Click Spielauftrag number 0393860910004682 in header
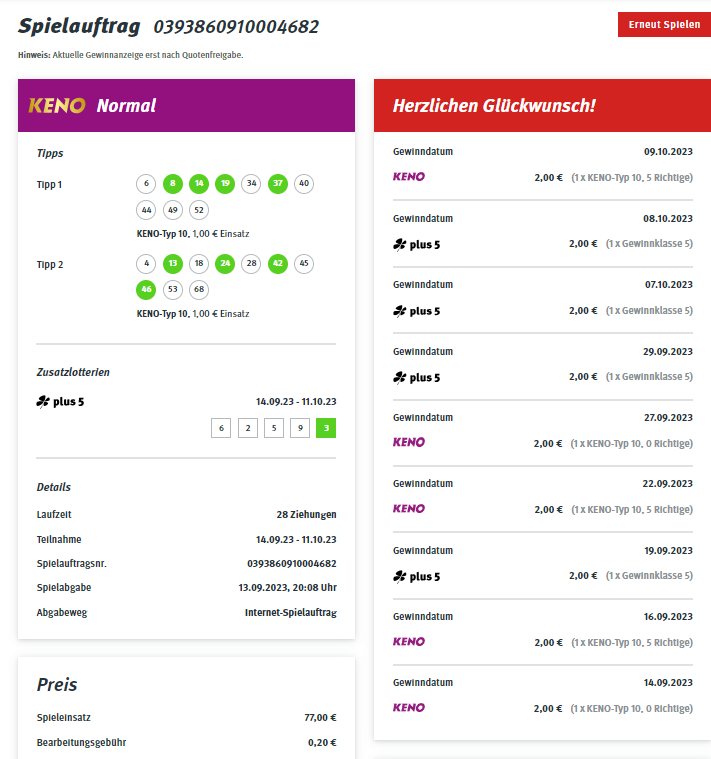 pyautogui.click(x=236, y=27)
